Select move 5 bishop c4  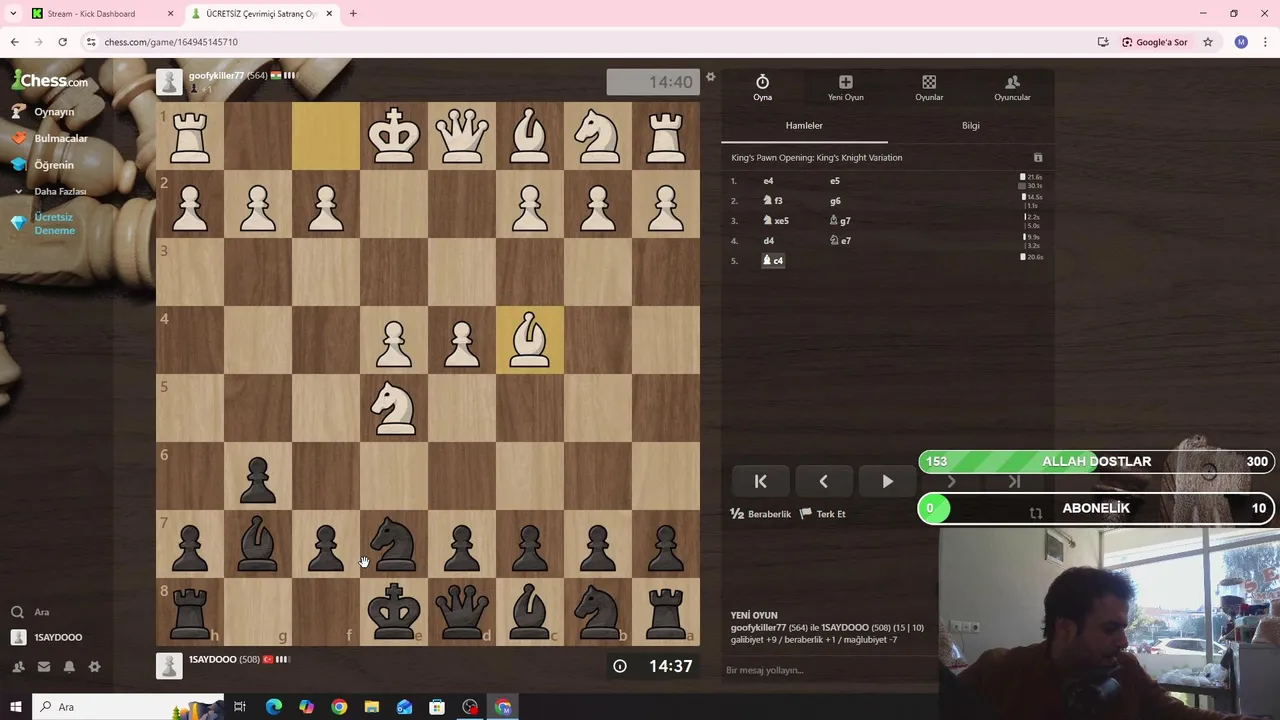773,260
